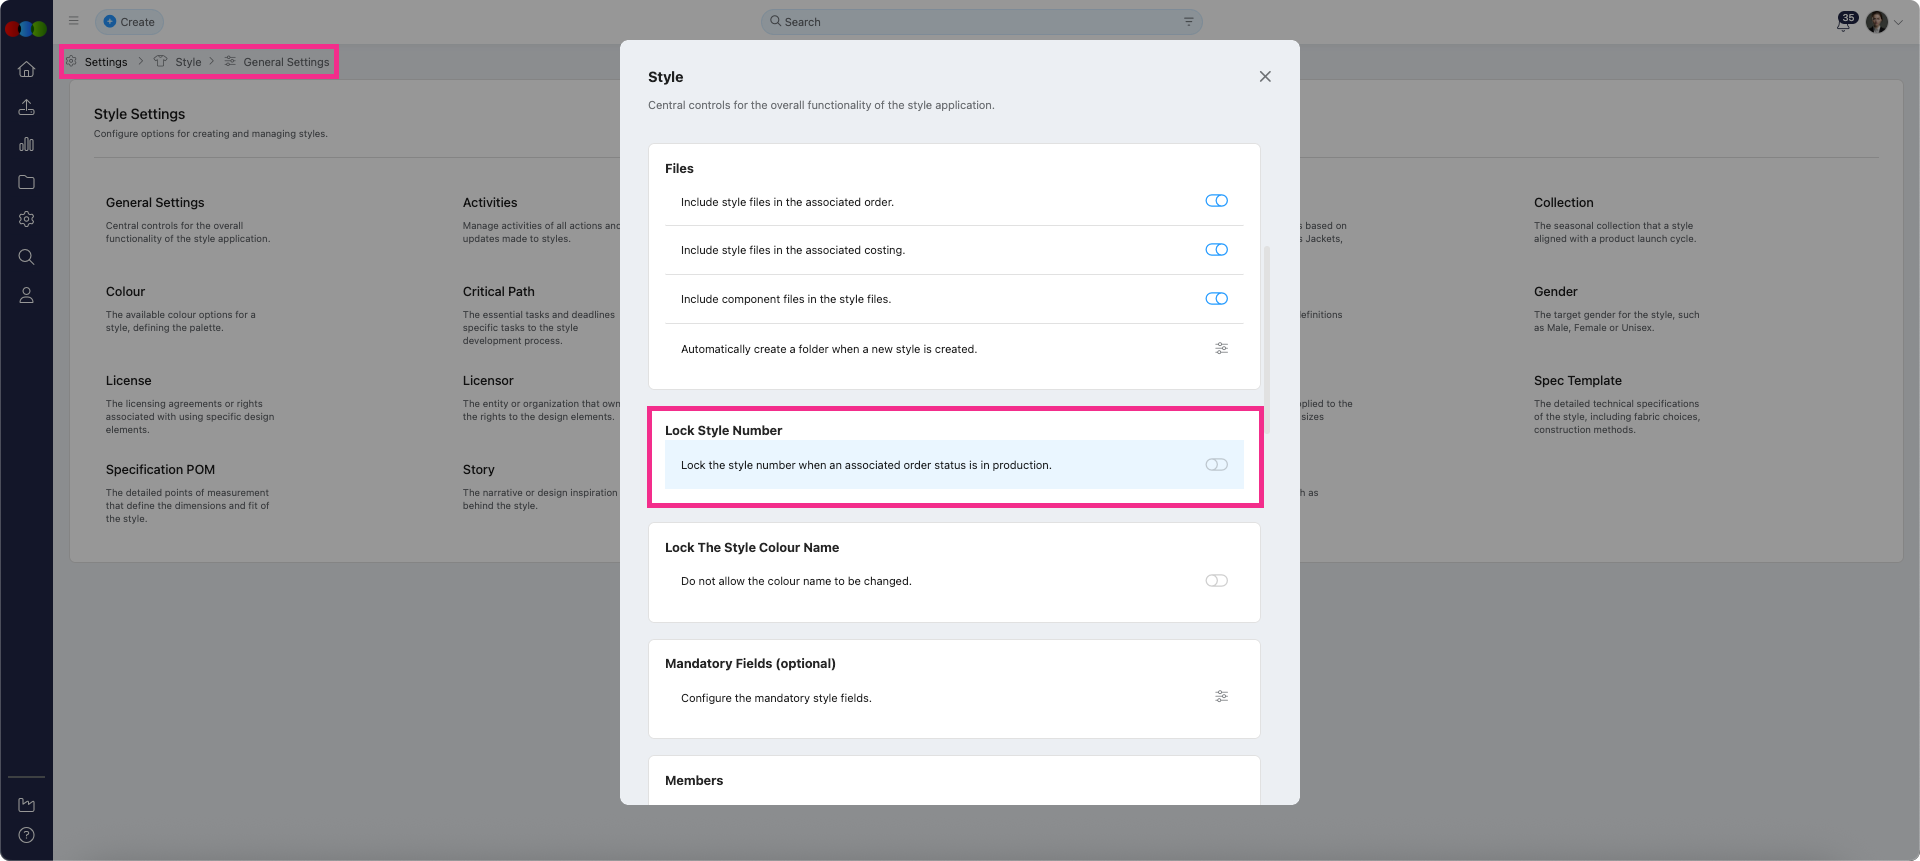1920x861 pixels.
Task: Open the bar chart analytics icon
Action: pyautogui.click(x=27, y=144)
